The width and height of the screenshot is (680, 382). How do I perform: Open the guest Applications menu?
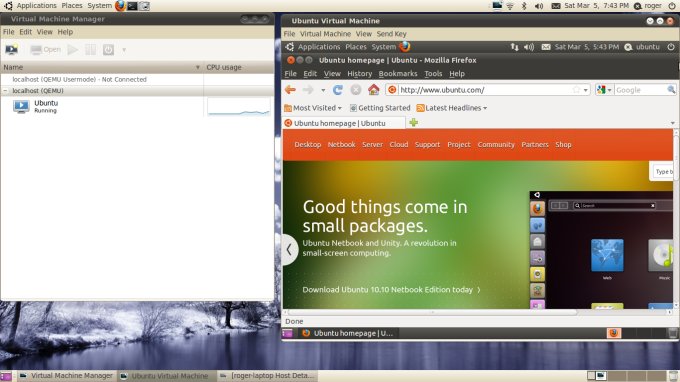[319, 47]
